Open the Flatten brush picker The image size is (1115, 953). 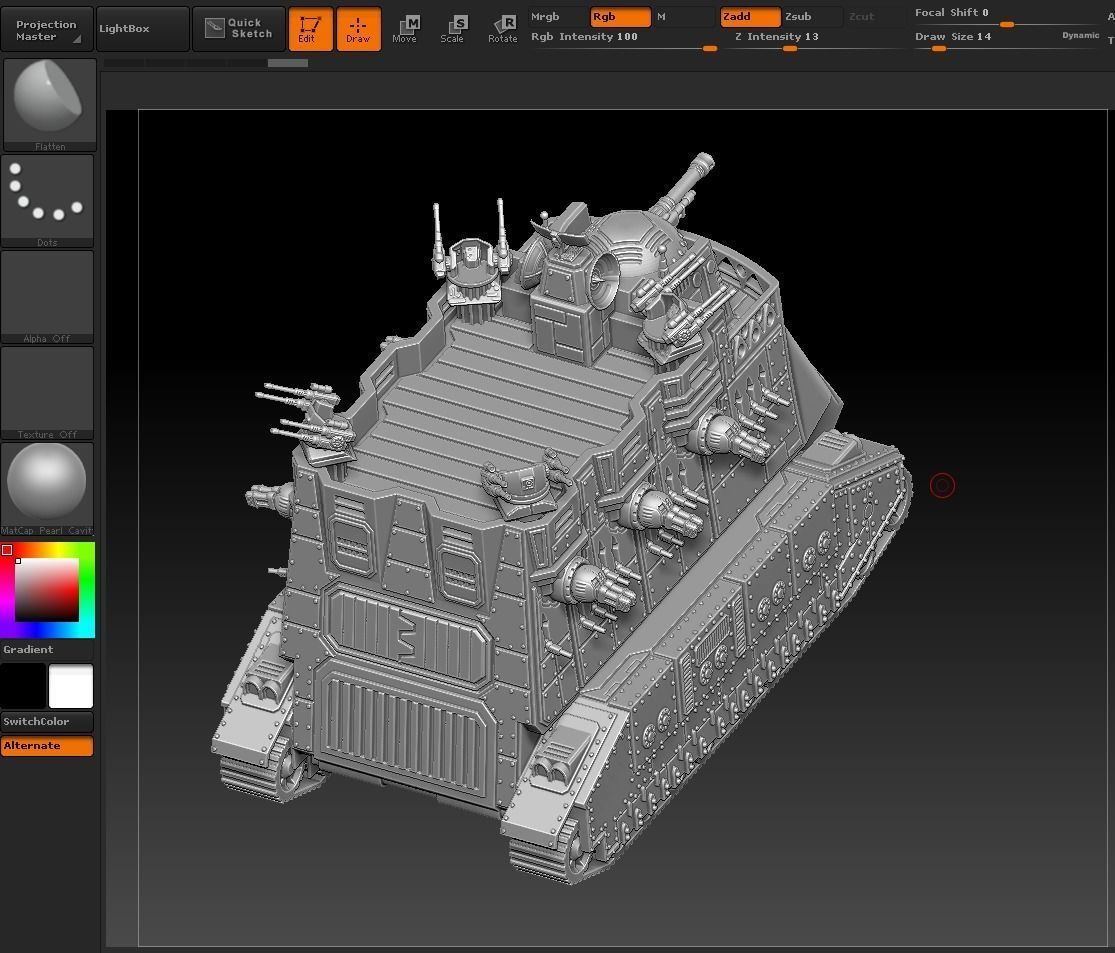tap(50, 105)
